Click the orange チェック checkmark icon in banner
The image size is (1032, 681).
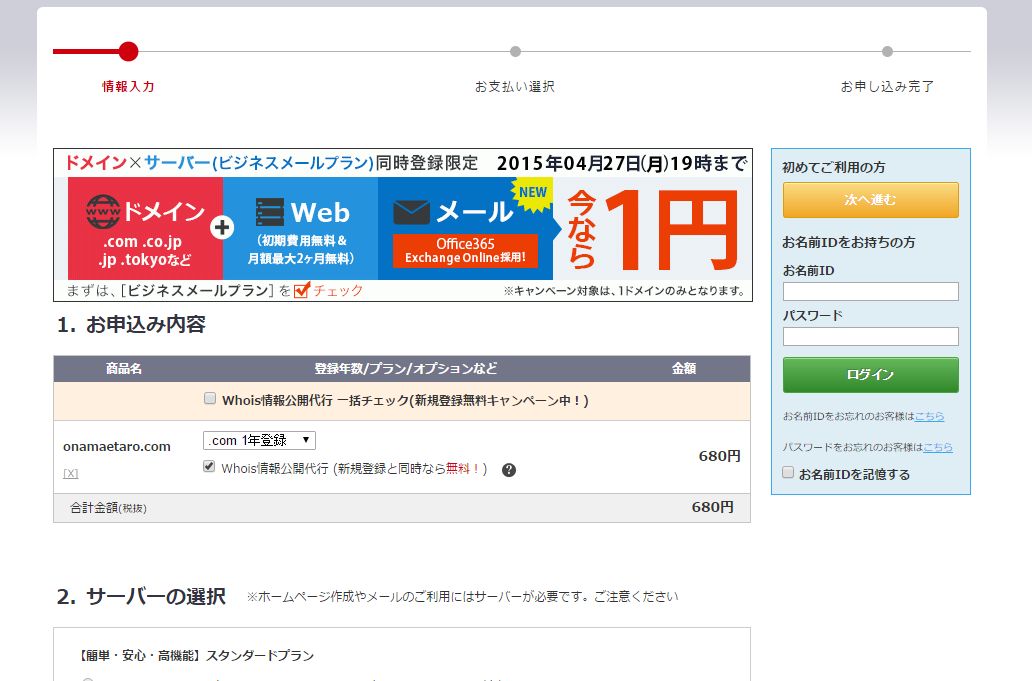pyautogui.click(x=301, y=290)
